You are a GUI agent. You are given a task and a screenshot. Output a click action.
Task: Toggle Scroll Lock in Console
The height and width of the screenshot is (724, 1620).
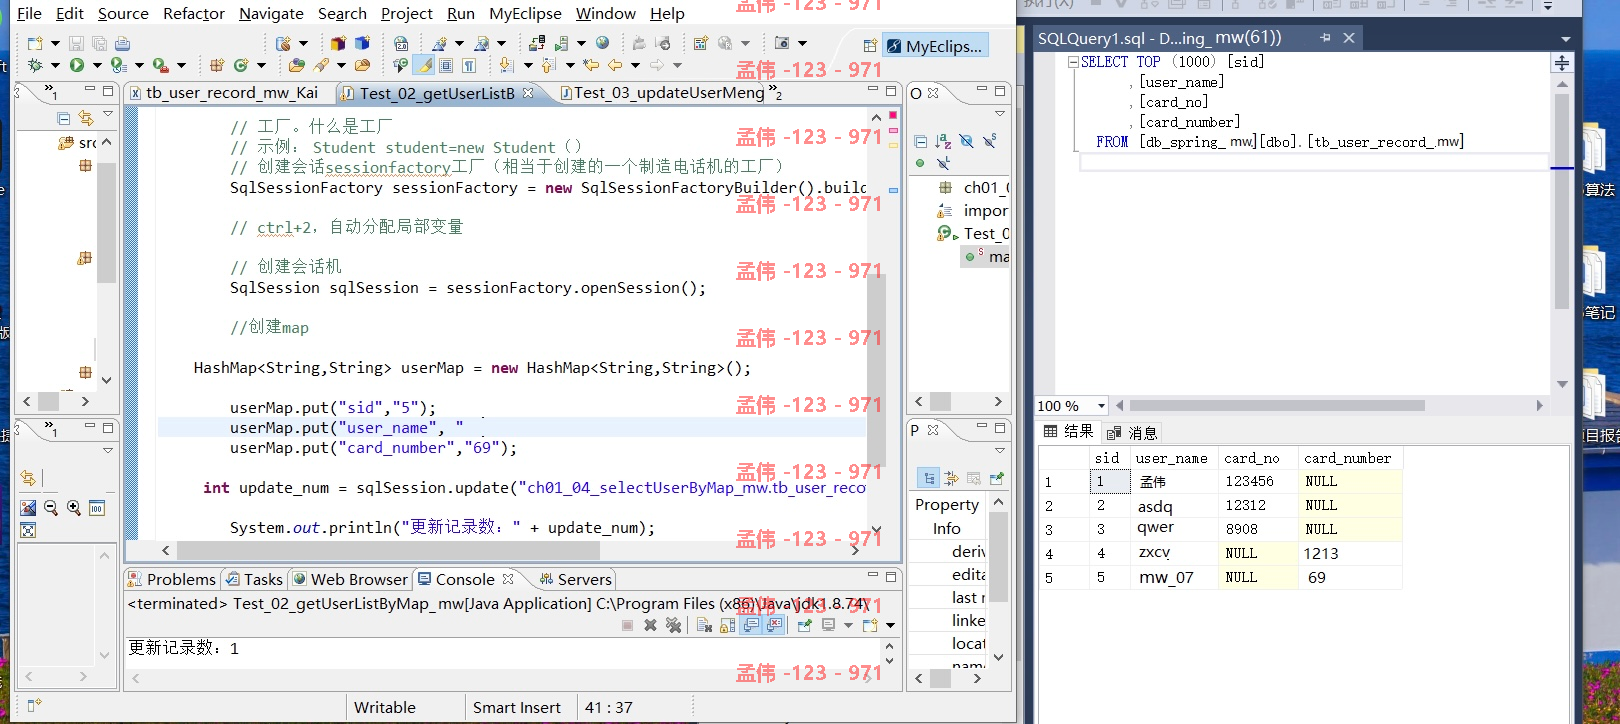727,625
